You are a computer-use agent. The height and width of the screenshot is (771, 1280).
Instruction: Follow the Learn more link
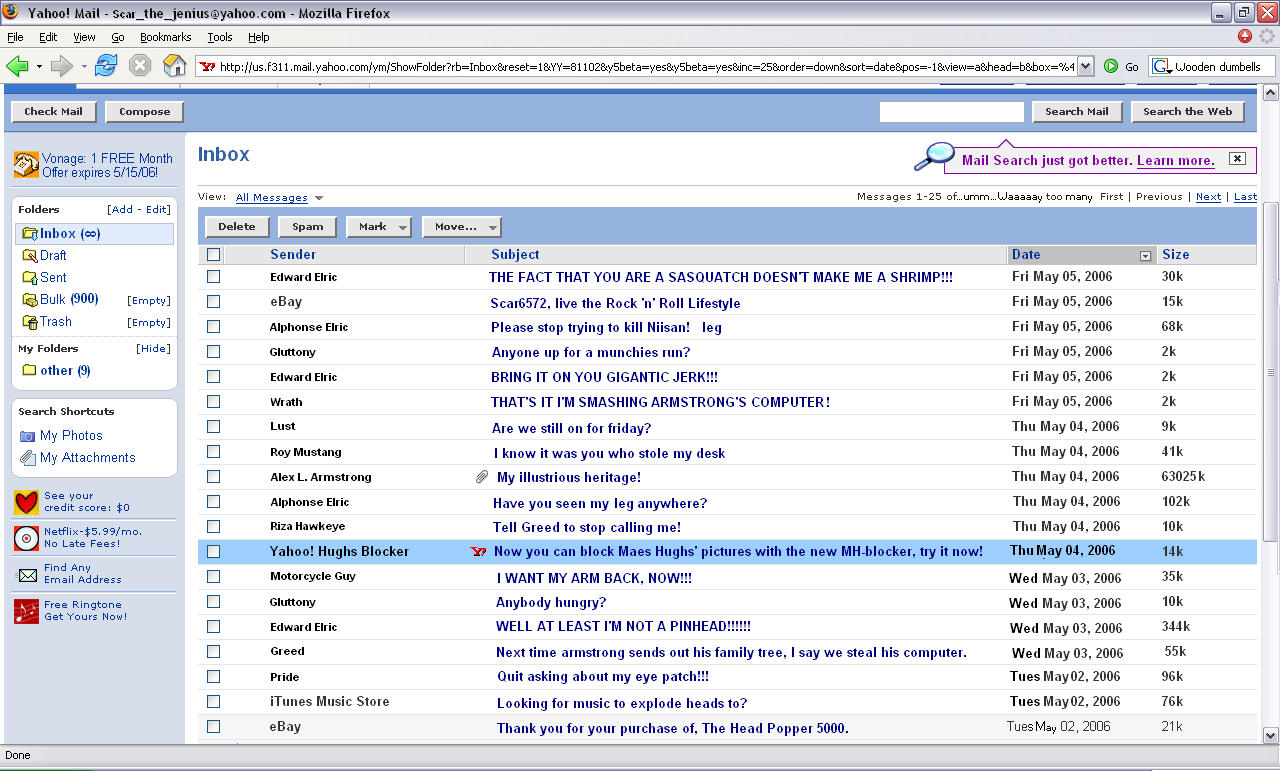pyautogui.click(x=1176, y=161)
